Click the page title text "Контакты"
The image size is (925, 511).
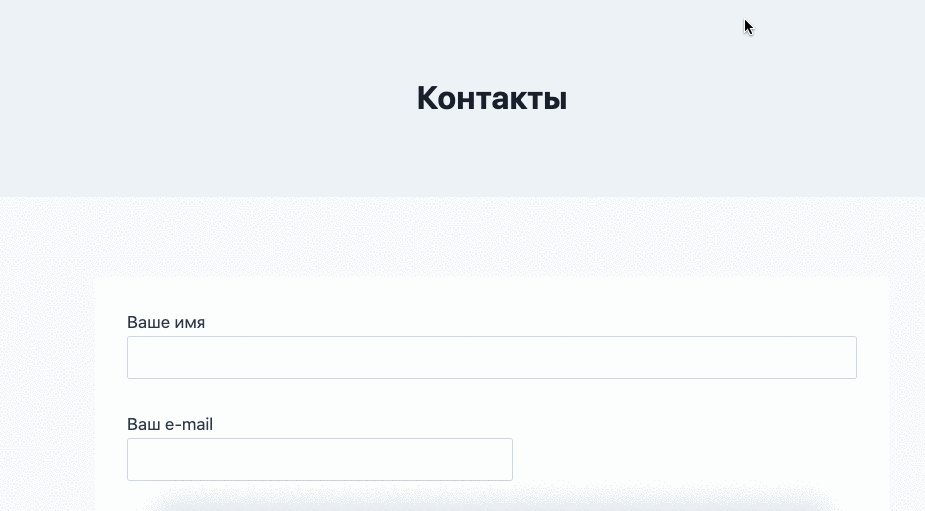(x=491, y=98)
